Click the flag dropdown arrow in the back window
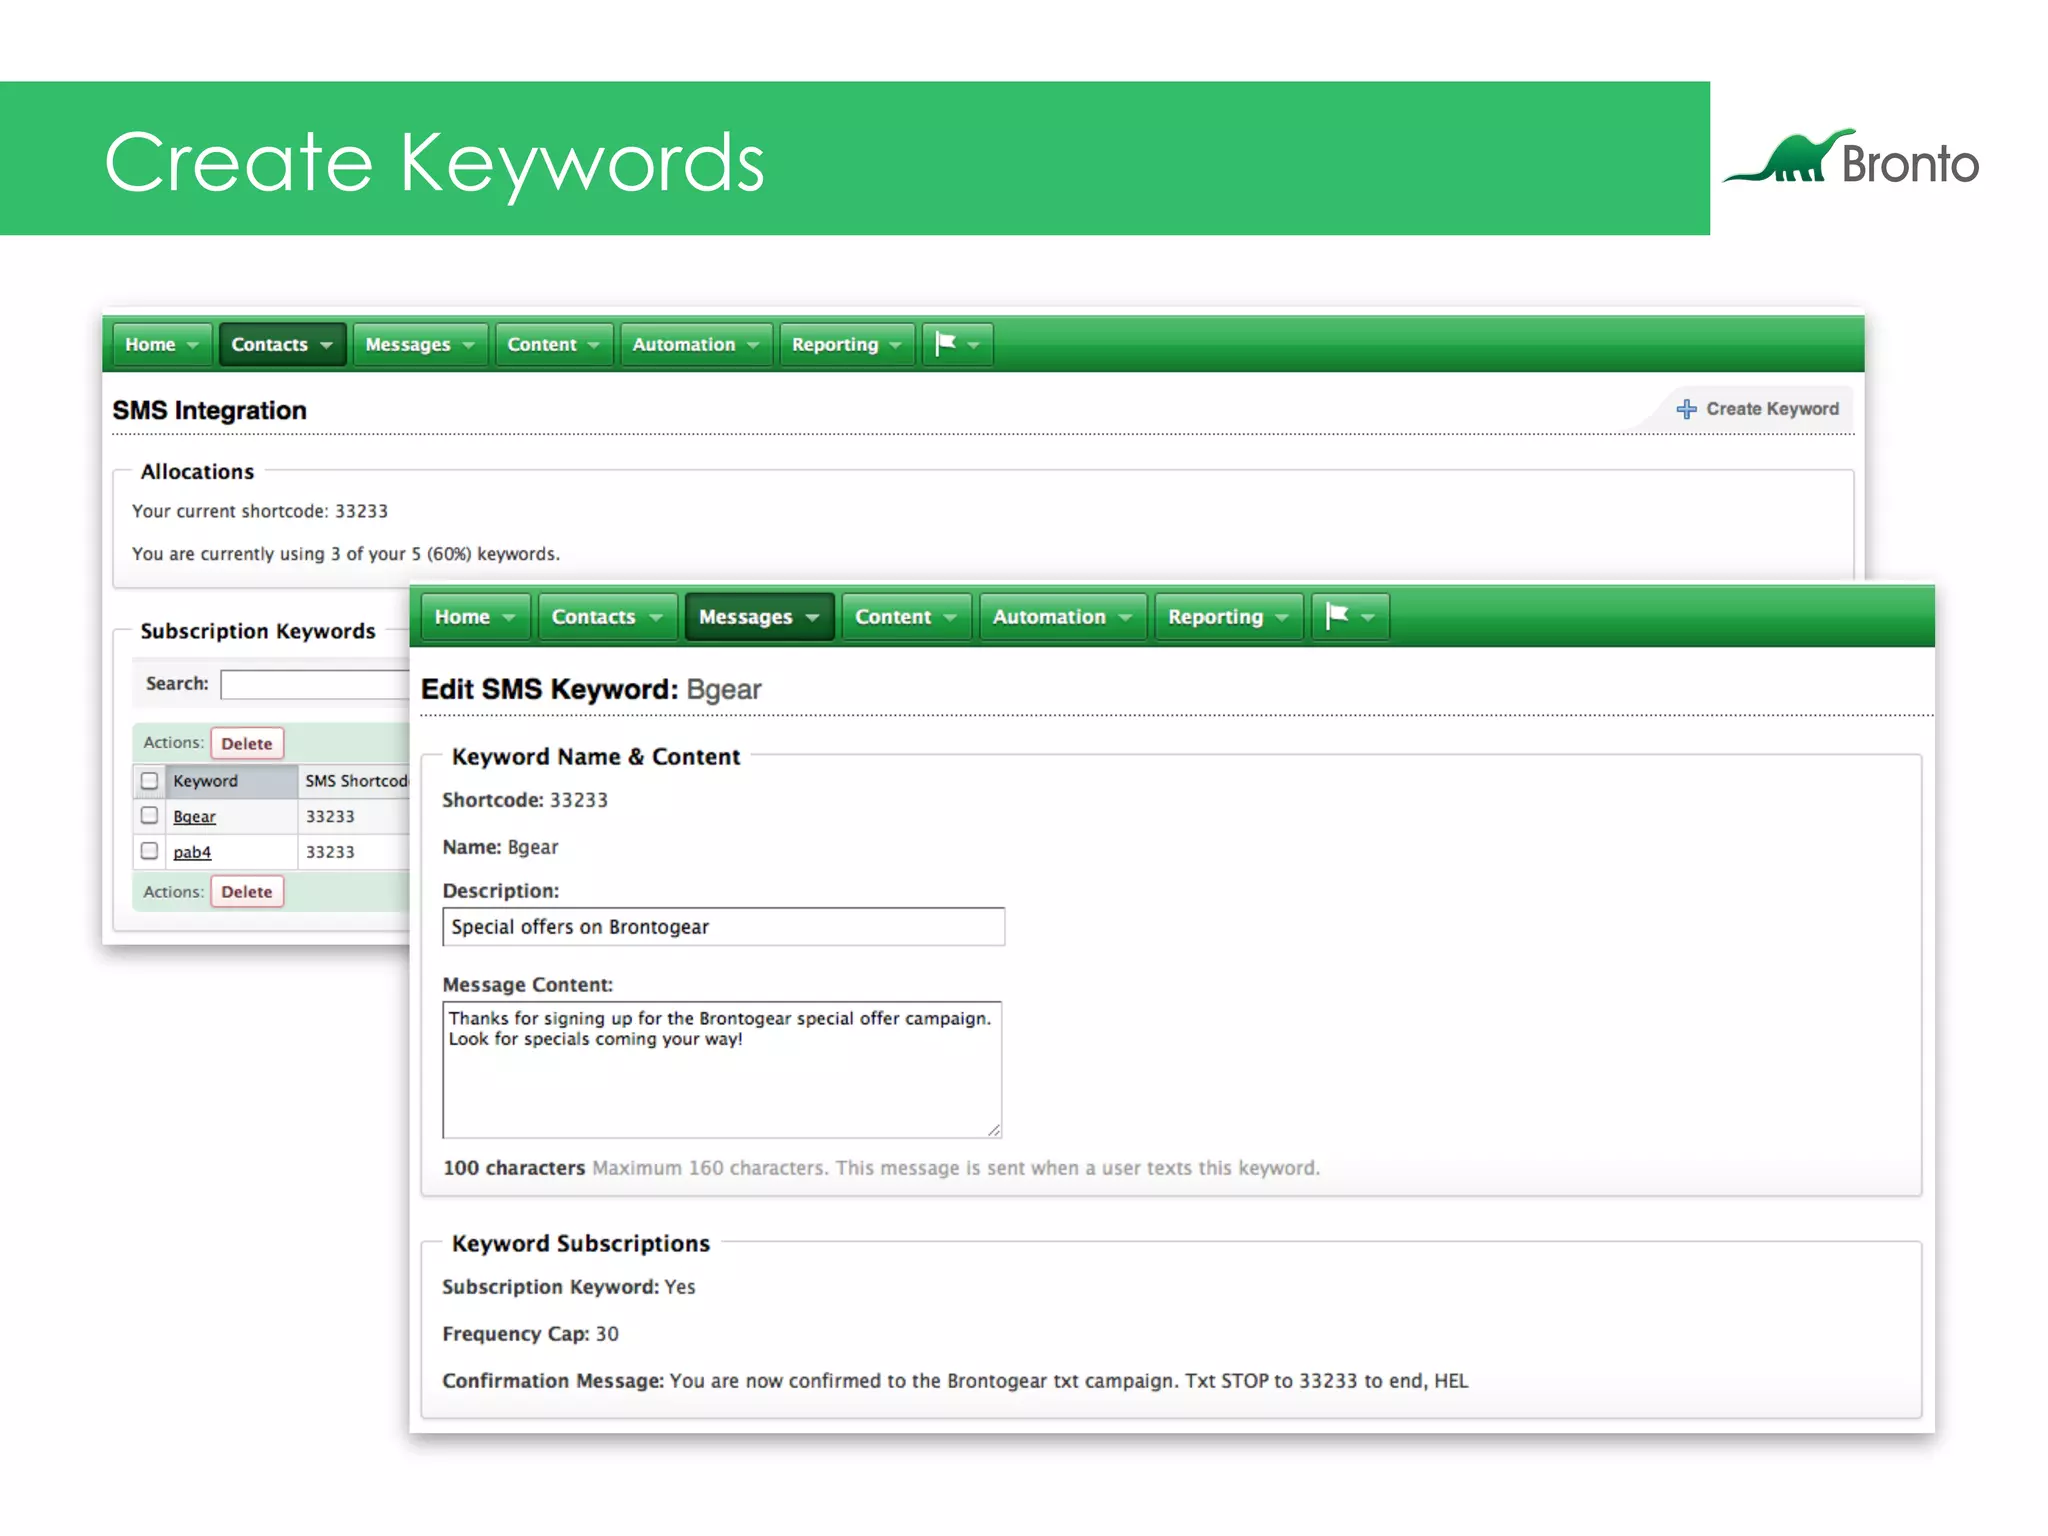The width and height of the screenshot is (2048, 1536). (x=973, y=345)
